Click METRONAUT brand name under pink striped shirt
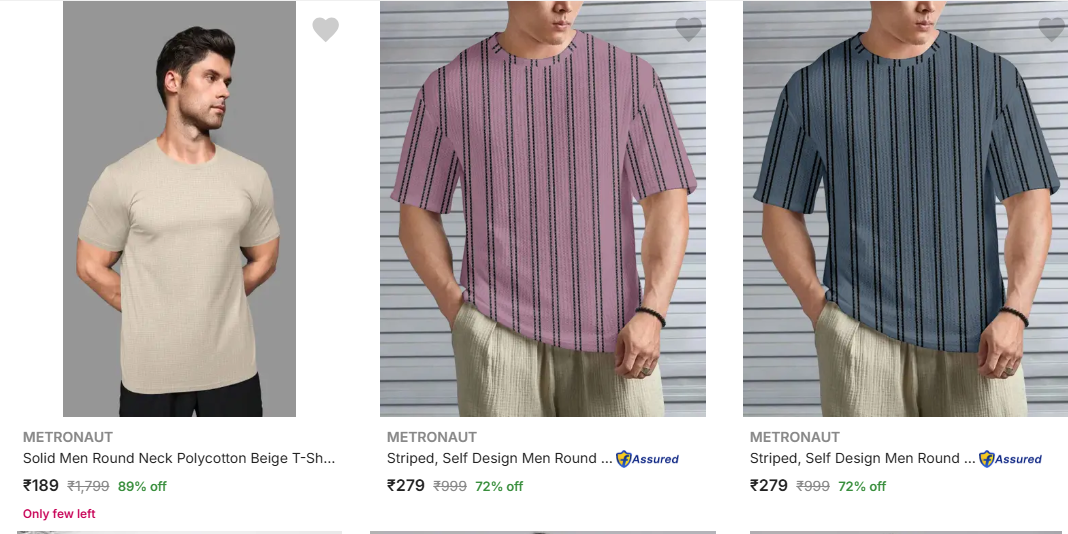The image size is (1068, 534). point(432,437)
